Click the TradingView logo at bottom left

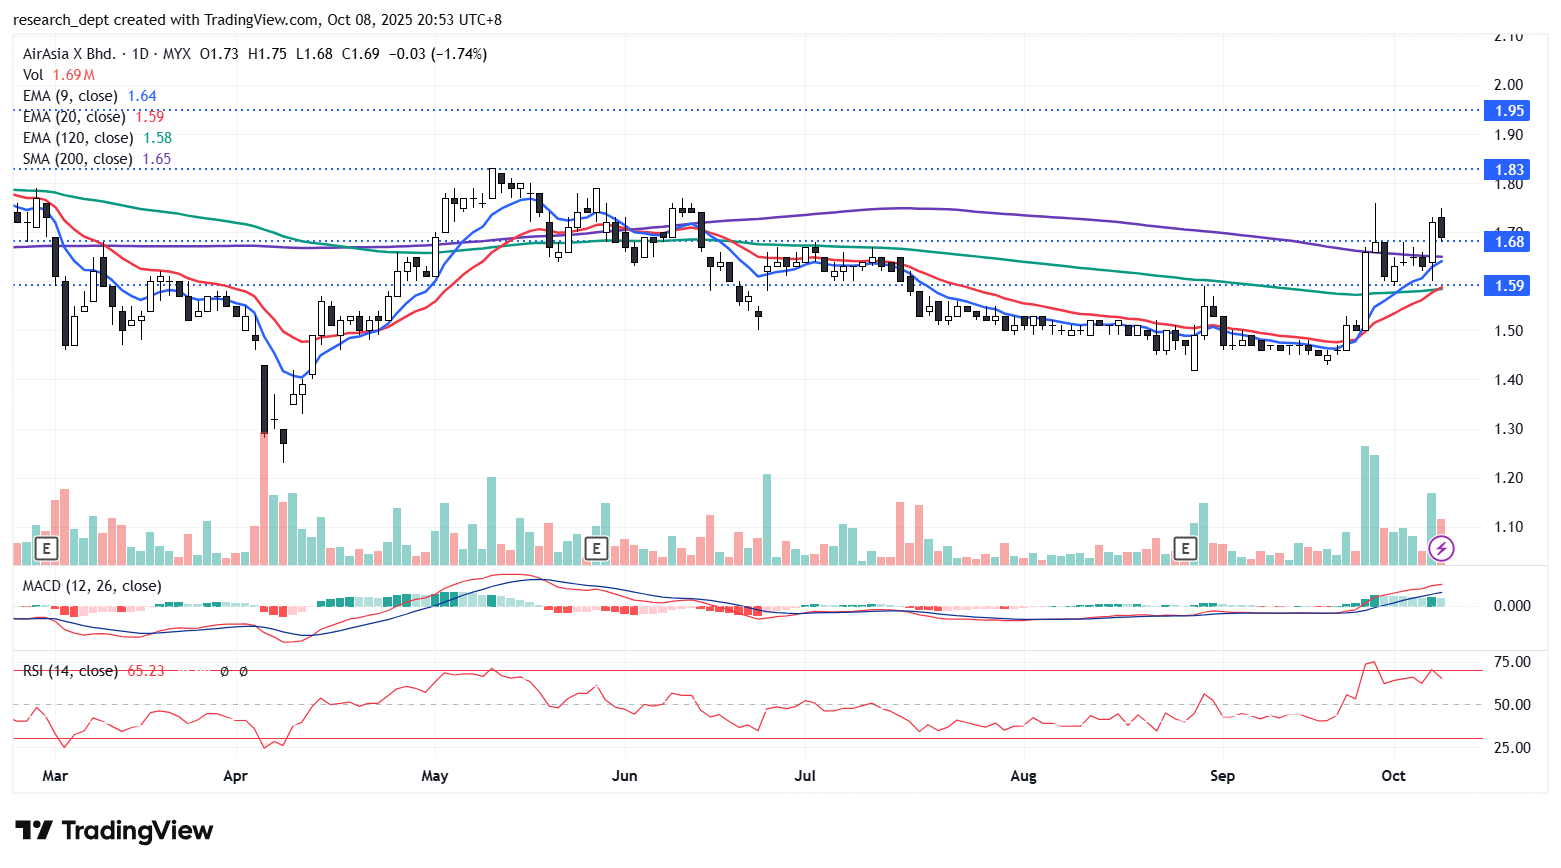(114, 831)
